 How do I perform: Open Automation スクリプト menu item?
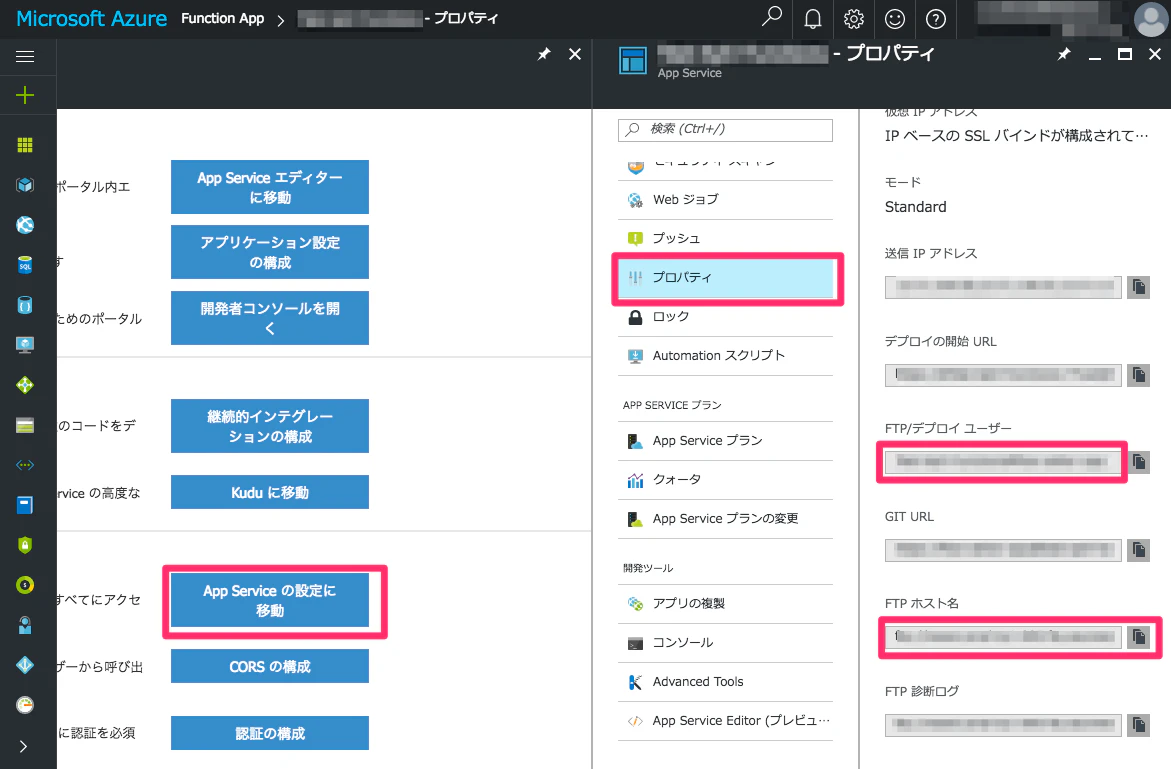coord(725,355)
